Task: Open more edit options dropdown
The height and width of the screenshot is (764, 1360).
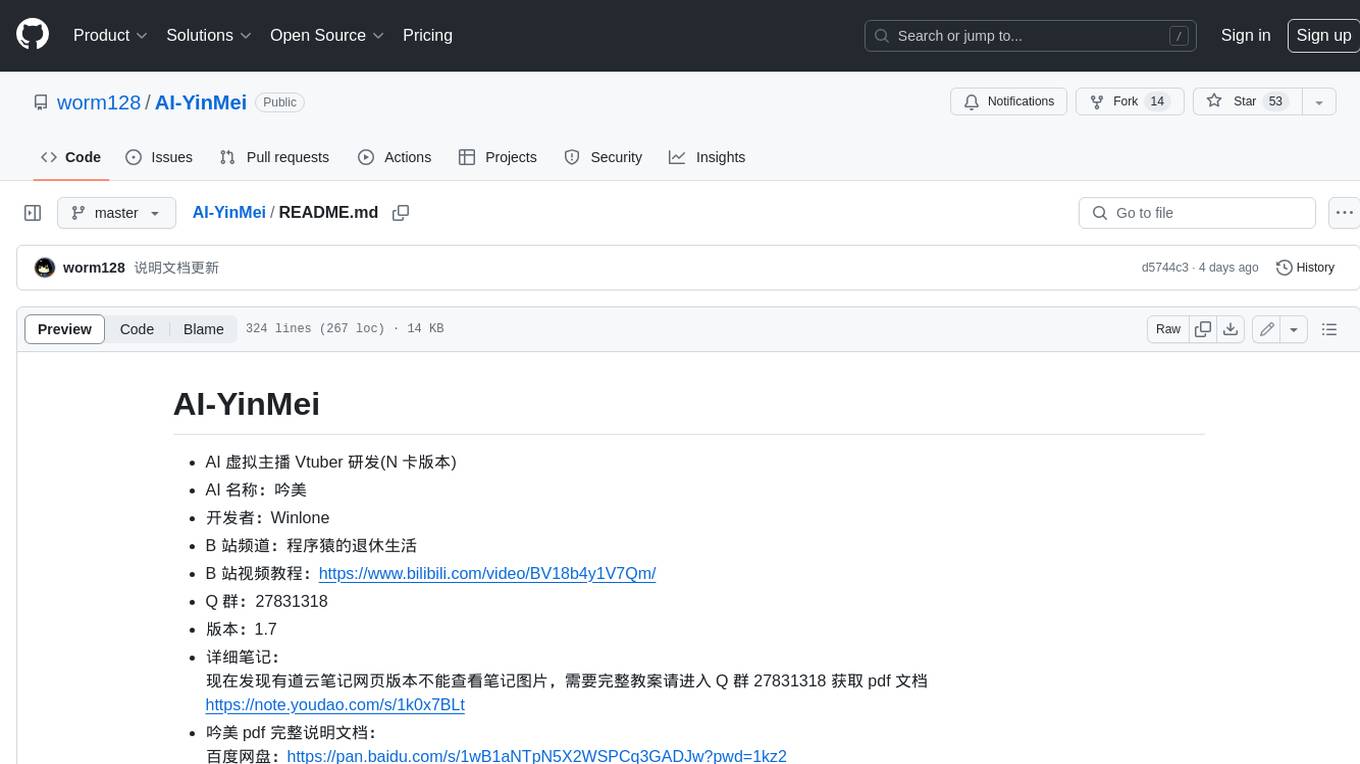Action: pyautogui.click(x=1294, y=329)
